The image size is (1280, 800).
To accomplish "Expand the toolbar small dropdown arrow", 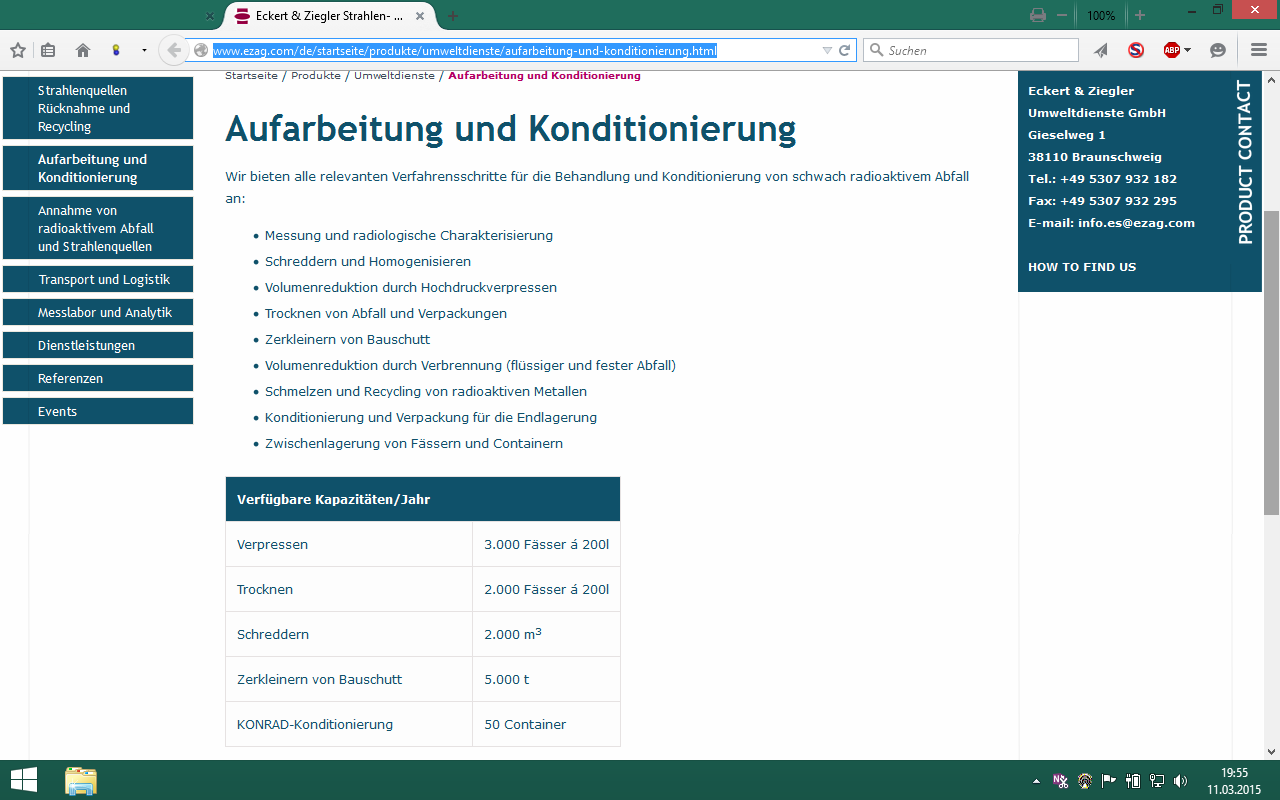I will click(144, 50).
